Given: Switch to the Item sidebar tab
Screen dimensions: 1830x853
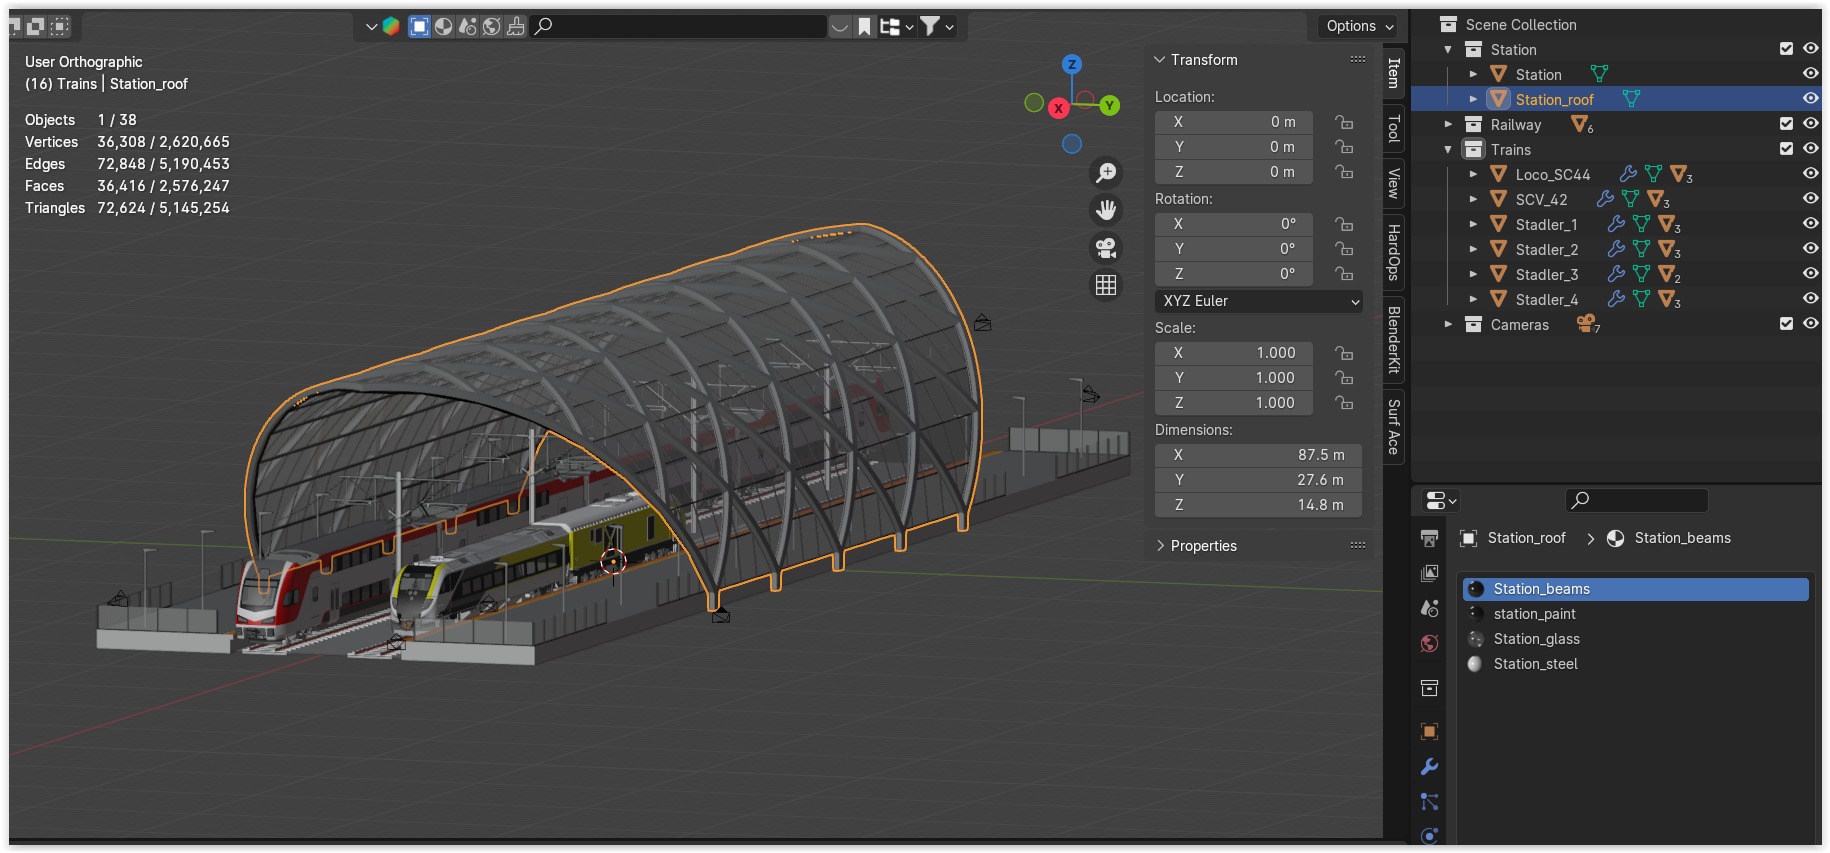Looking at the screenshot, I should [x=1394, y=73].
